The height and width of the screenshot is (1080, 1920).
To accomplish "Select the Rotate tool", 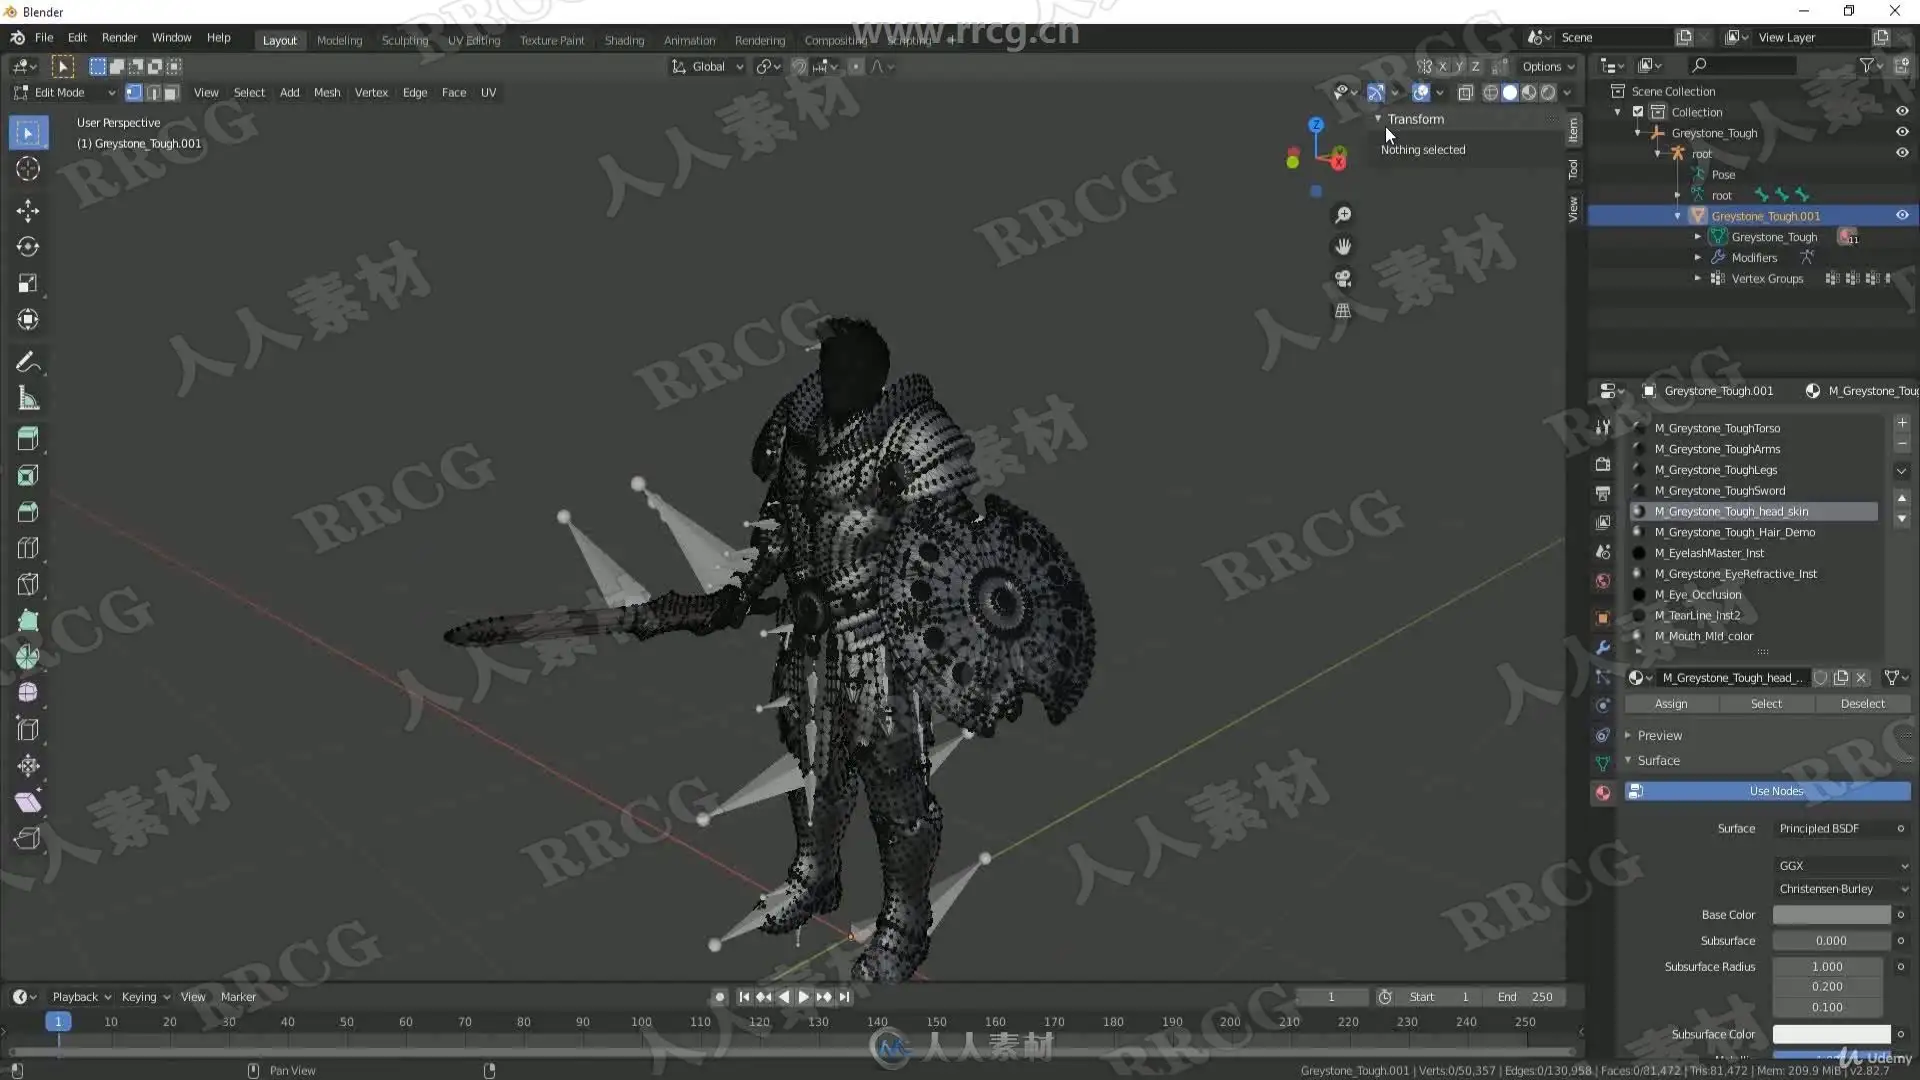I will point(28,247).
